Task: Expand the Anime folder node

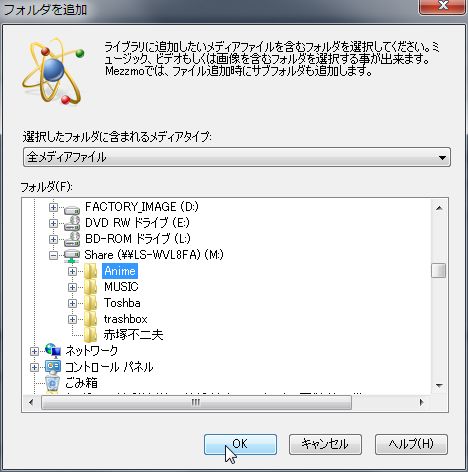Action: tap(72, 271)
